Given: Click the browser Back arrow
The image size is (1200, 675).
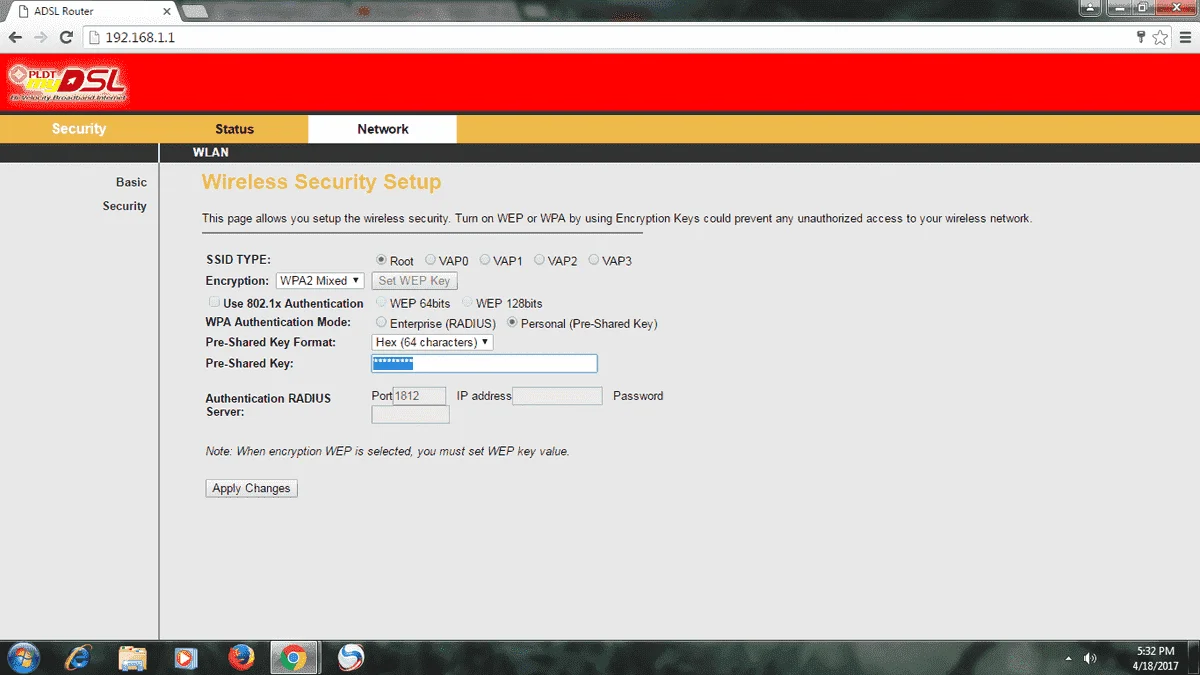Looking at the screenshot, I should [x=15, y=37].
